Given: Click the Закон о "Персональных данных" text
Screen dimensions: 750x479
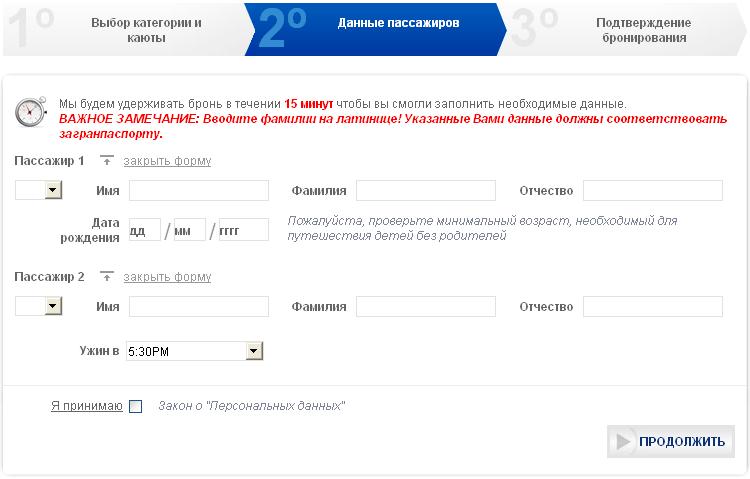Looking at the screenshot, I should 252,406.
